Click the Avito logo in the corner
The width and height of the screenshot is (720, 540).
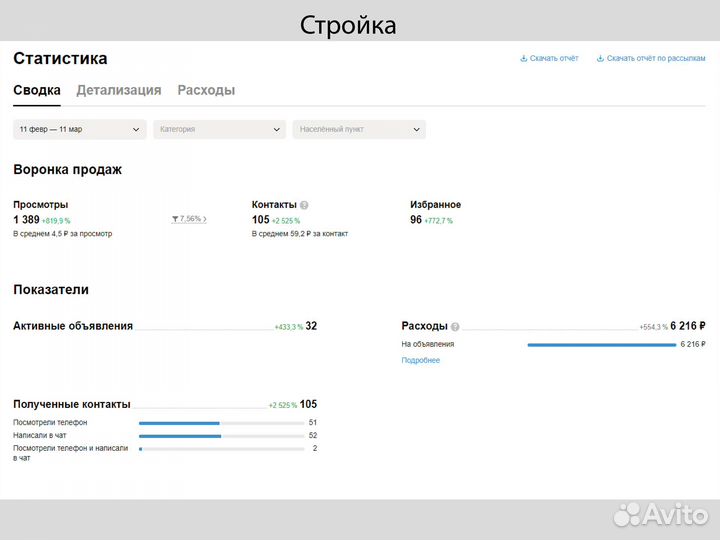point(662,513)
